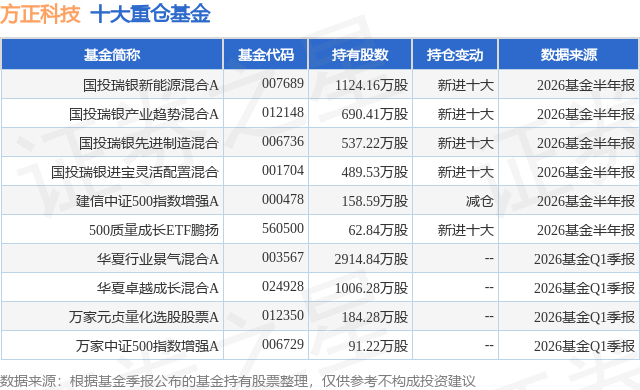Open 华夏行业景气混合A fund entry
640x390 pixels.
(158, 259)
